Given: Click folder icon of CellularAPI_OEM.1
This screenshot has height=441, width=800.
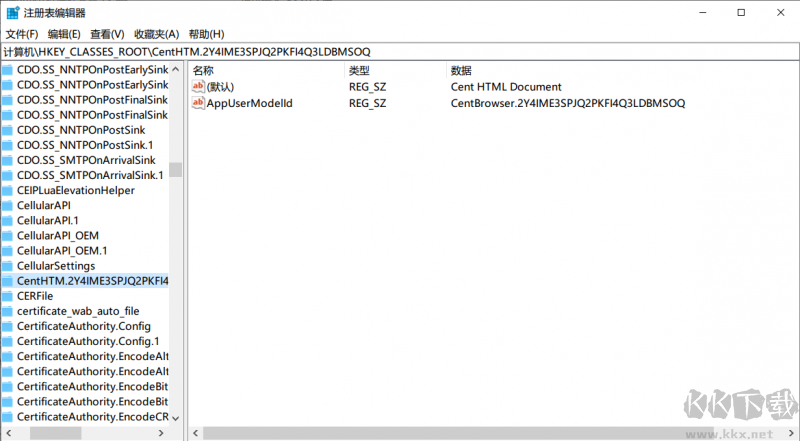Looking at the screenshot, I should pos(7,251).
